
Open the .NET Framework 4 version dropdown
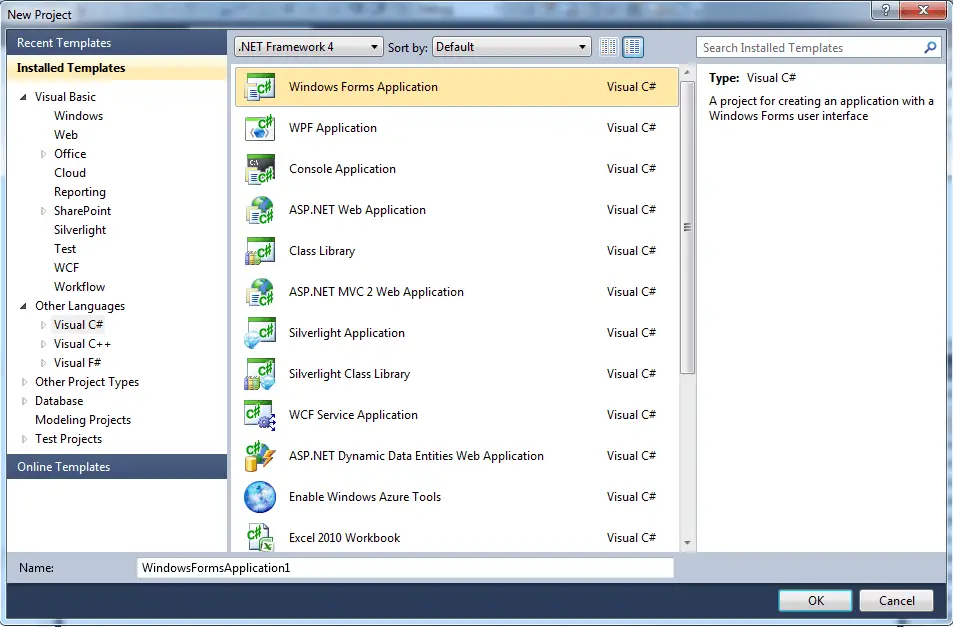point(308,47)
